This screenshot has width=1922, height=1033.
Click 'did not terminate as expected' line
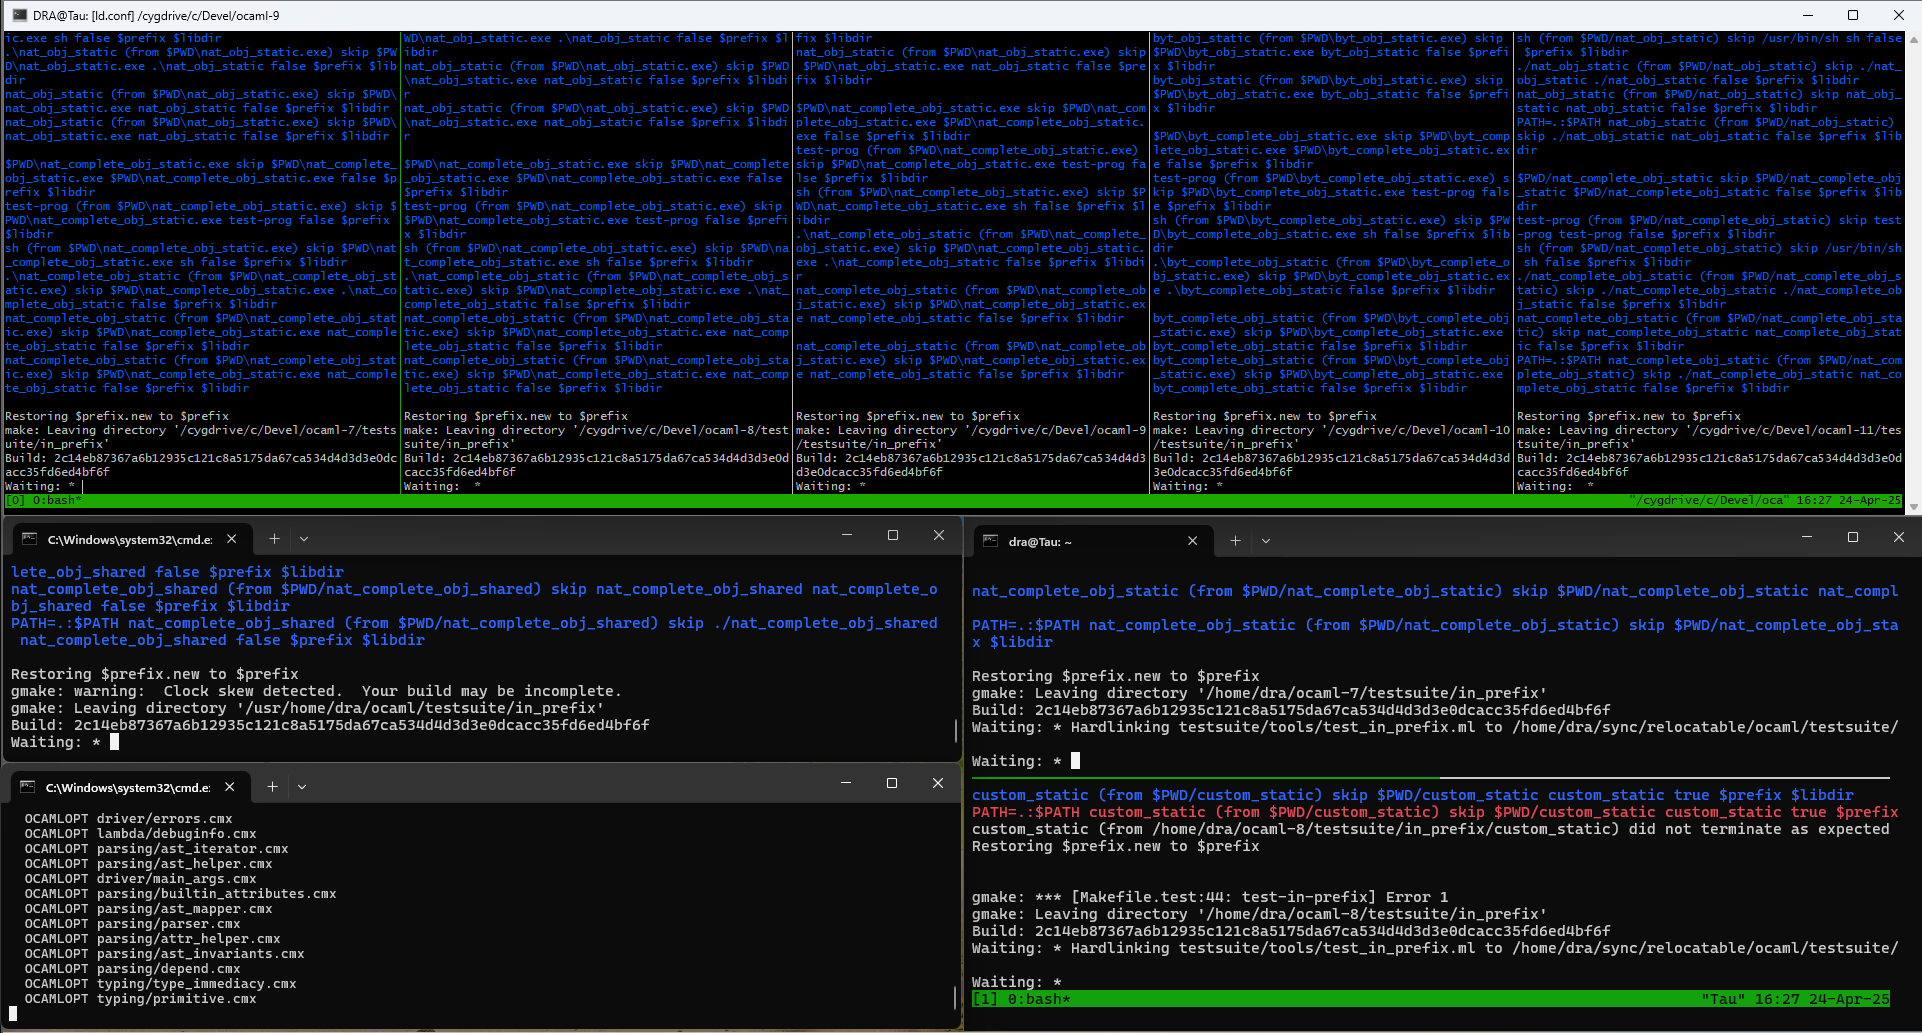[1431, 829]
